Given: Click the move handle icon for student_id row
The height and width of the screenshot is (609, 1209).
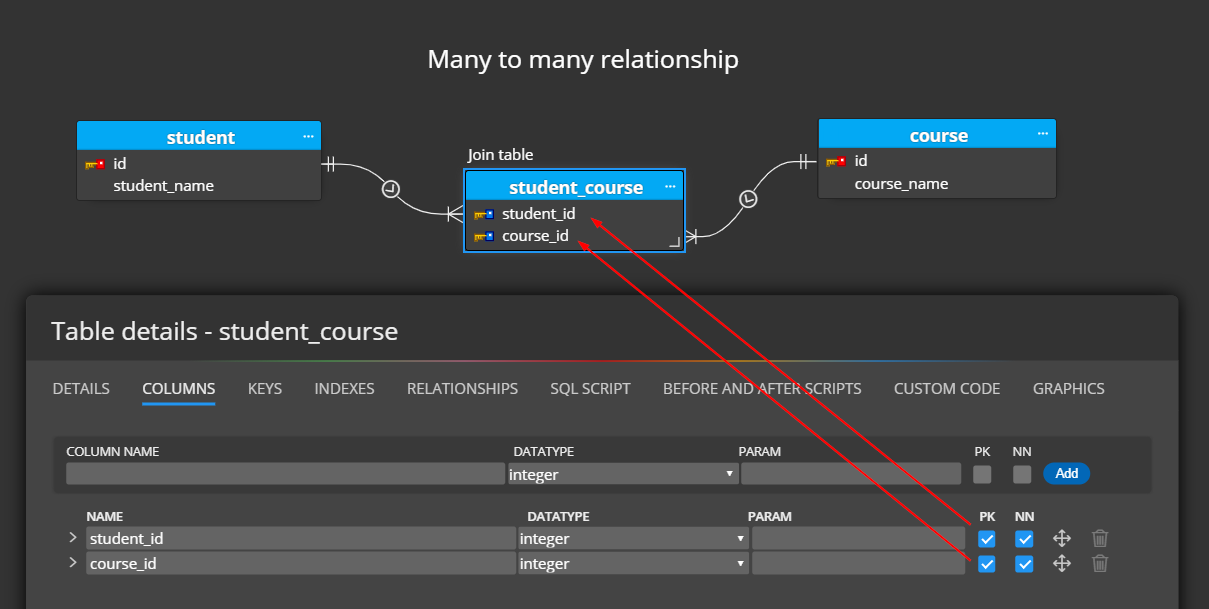Looking at the screenshot, I should click(1062, 538).
